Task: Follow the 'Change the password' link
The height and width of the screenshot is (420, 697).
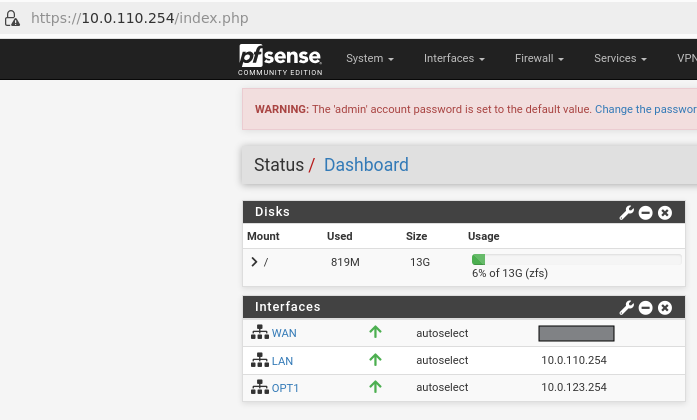Action: pos(645,109)
